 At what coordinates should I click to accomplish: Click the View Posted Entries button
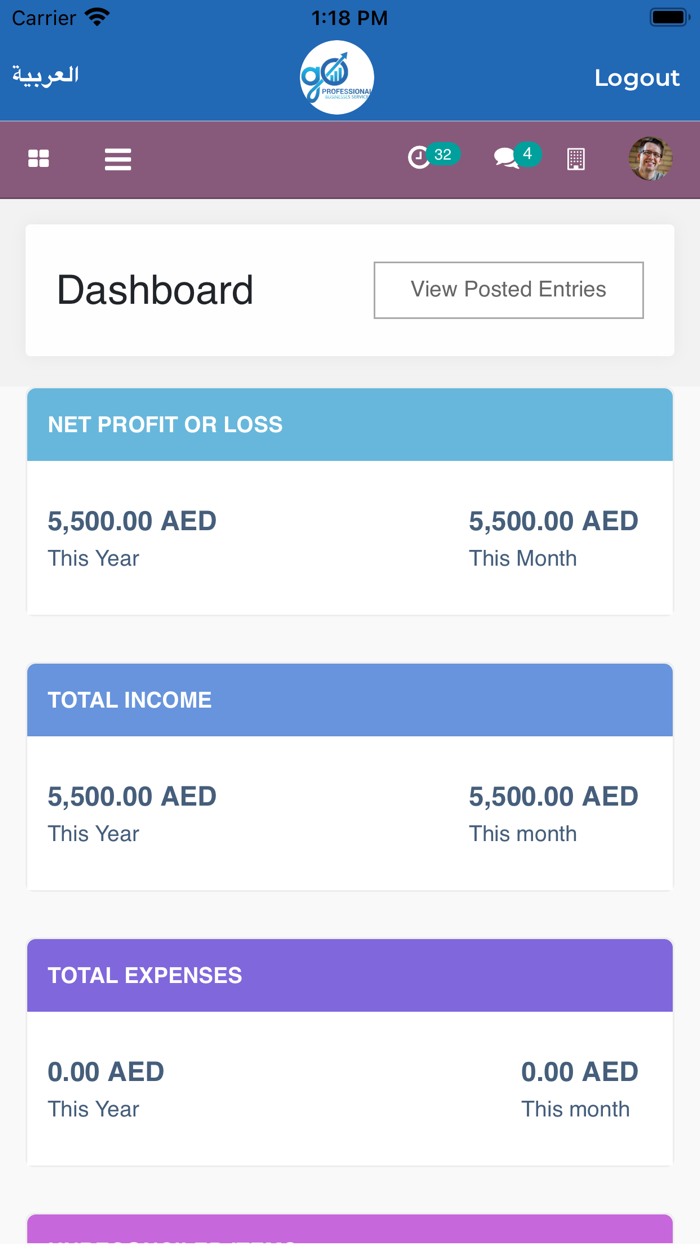pyautogui.click(x=508, y=290)
